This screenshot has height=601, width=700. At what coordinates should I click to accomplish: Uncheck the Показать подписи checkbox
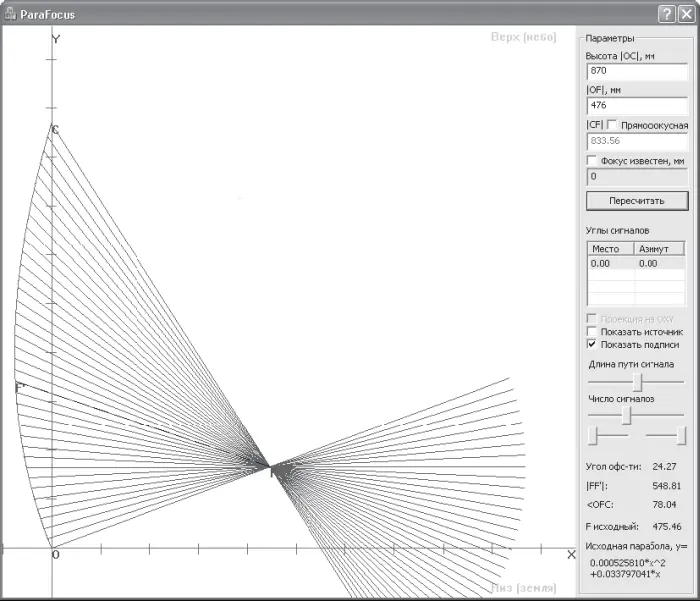[592, 344]
